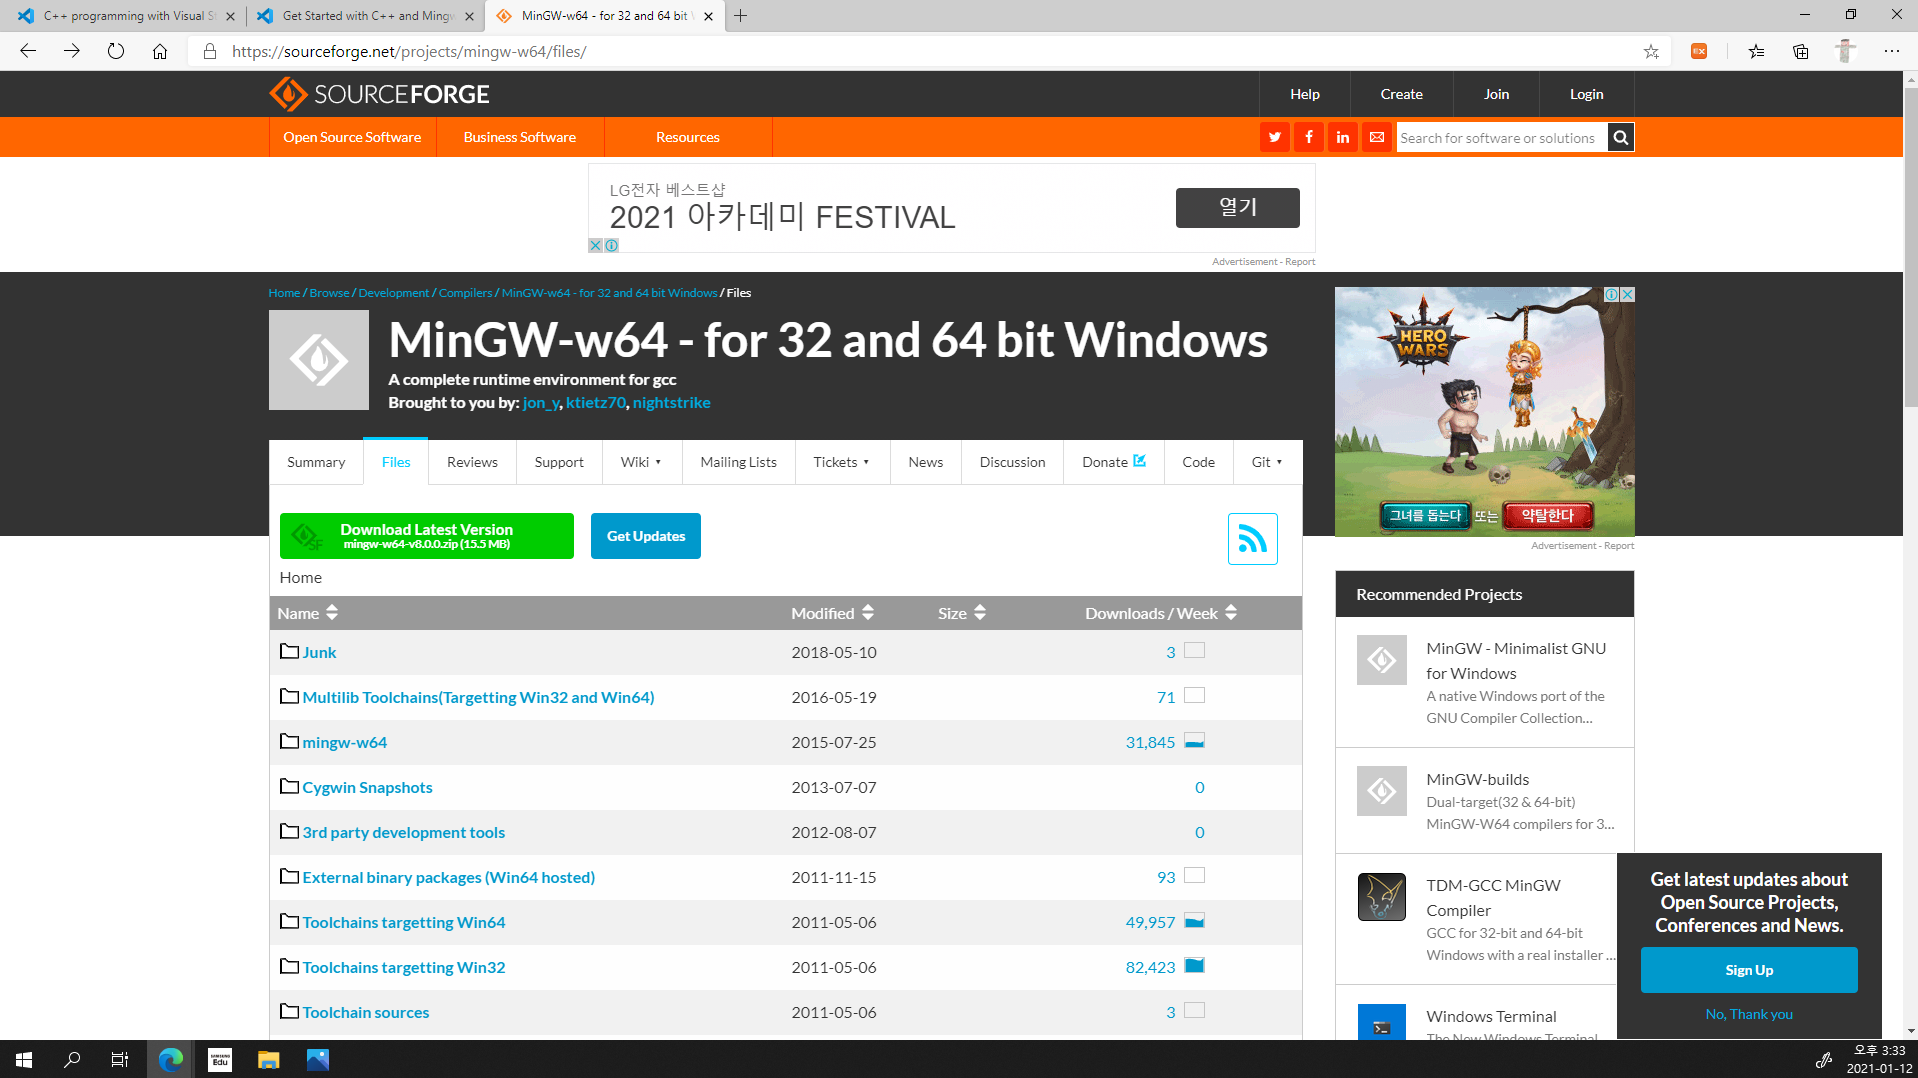Image resolution: width=1918 pixels, height=1078 pixels.
Task: Open Task View on taskbar
Action: (x=120, y=1059)
